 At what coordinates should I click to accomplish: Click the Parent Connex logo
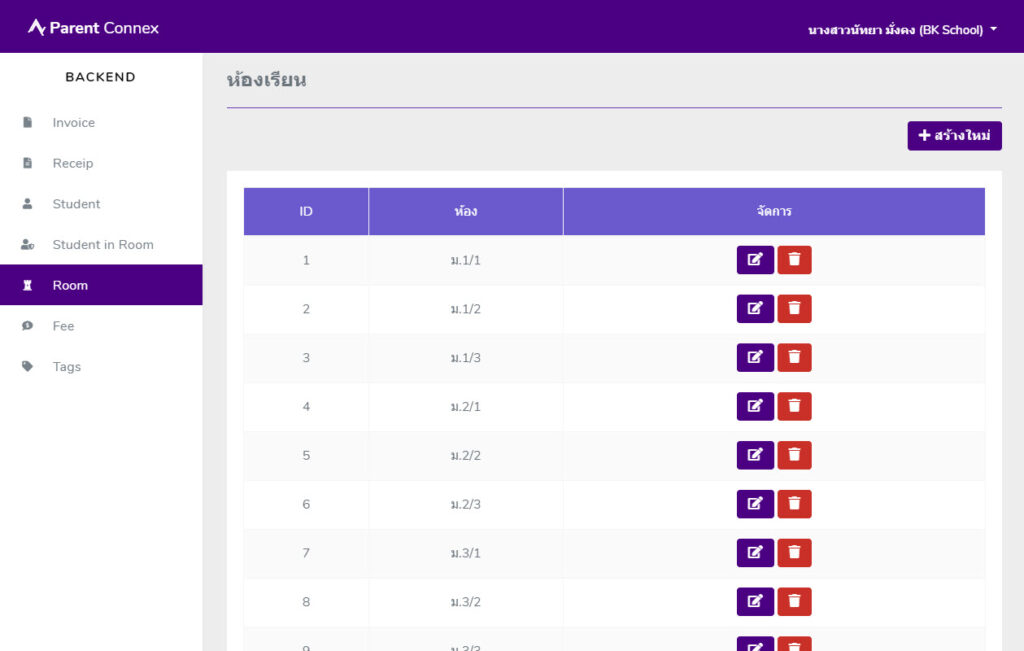[93, 28]
